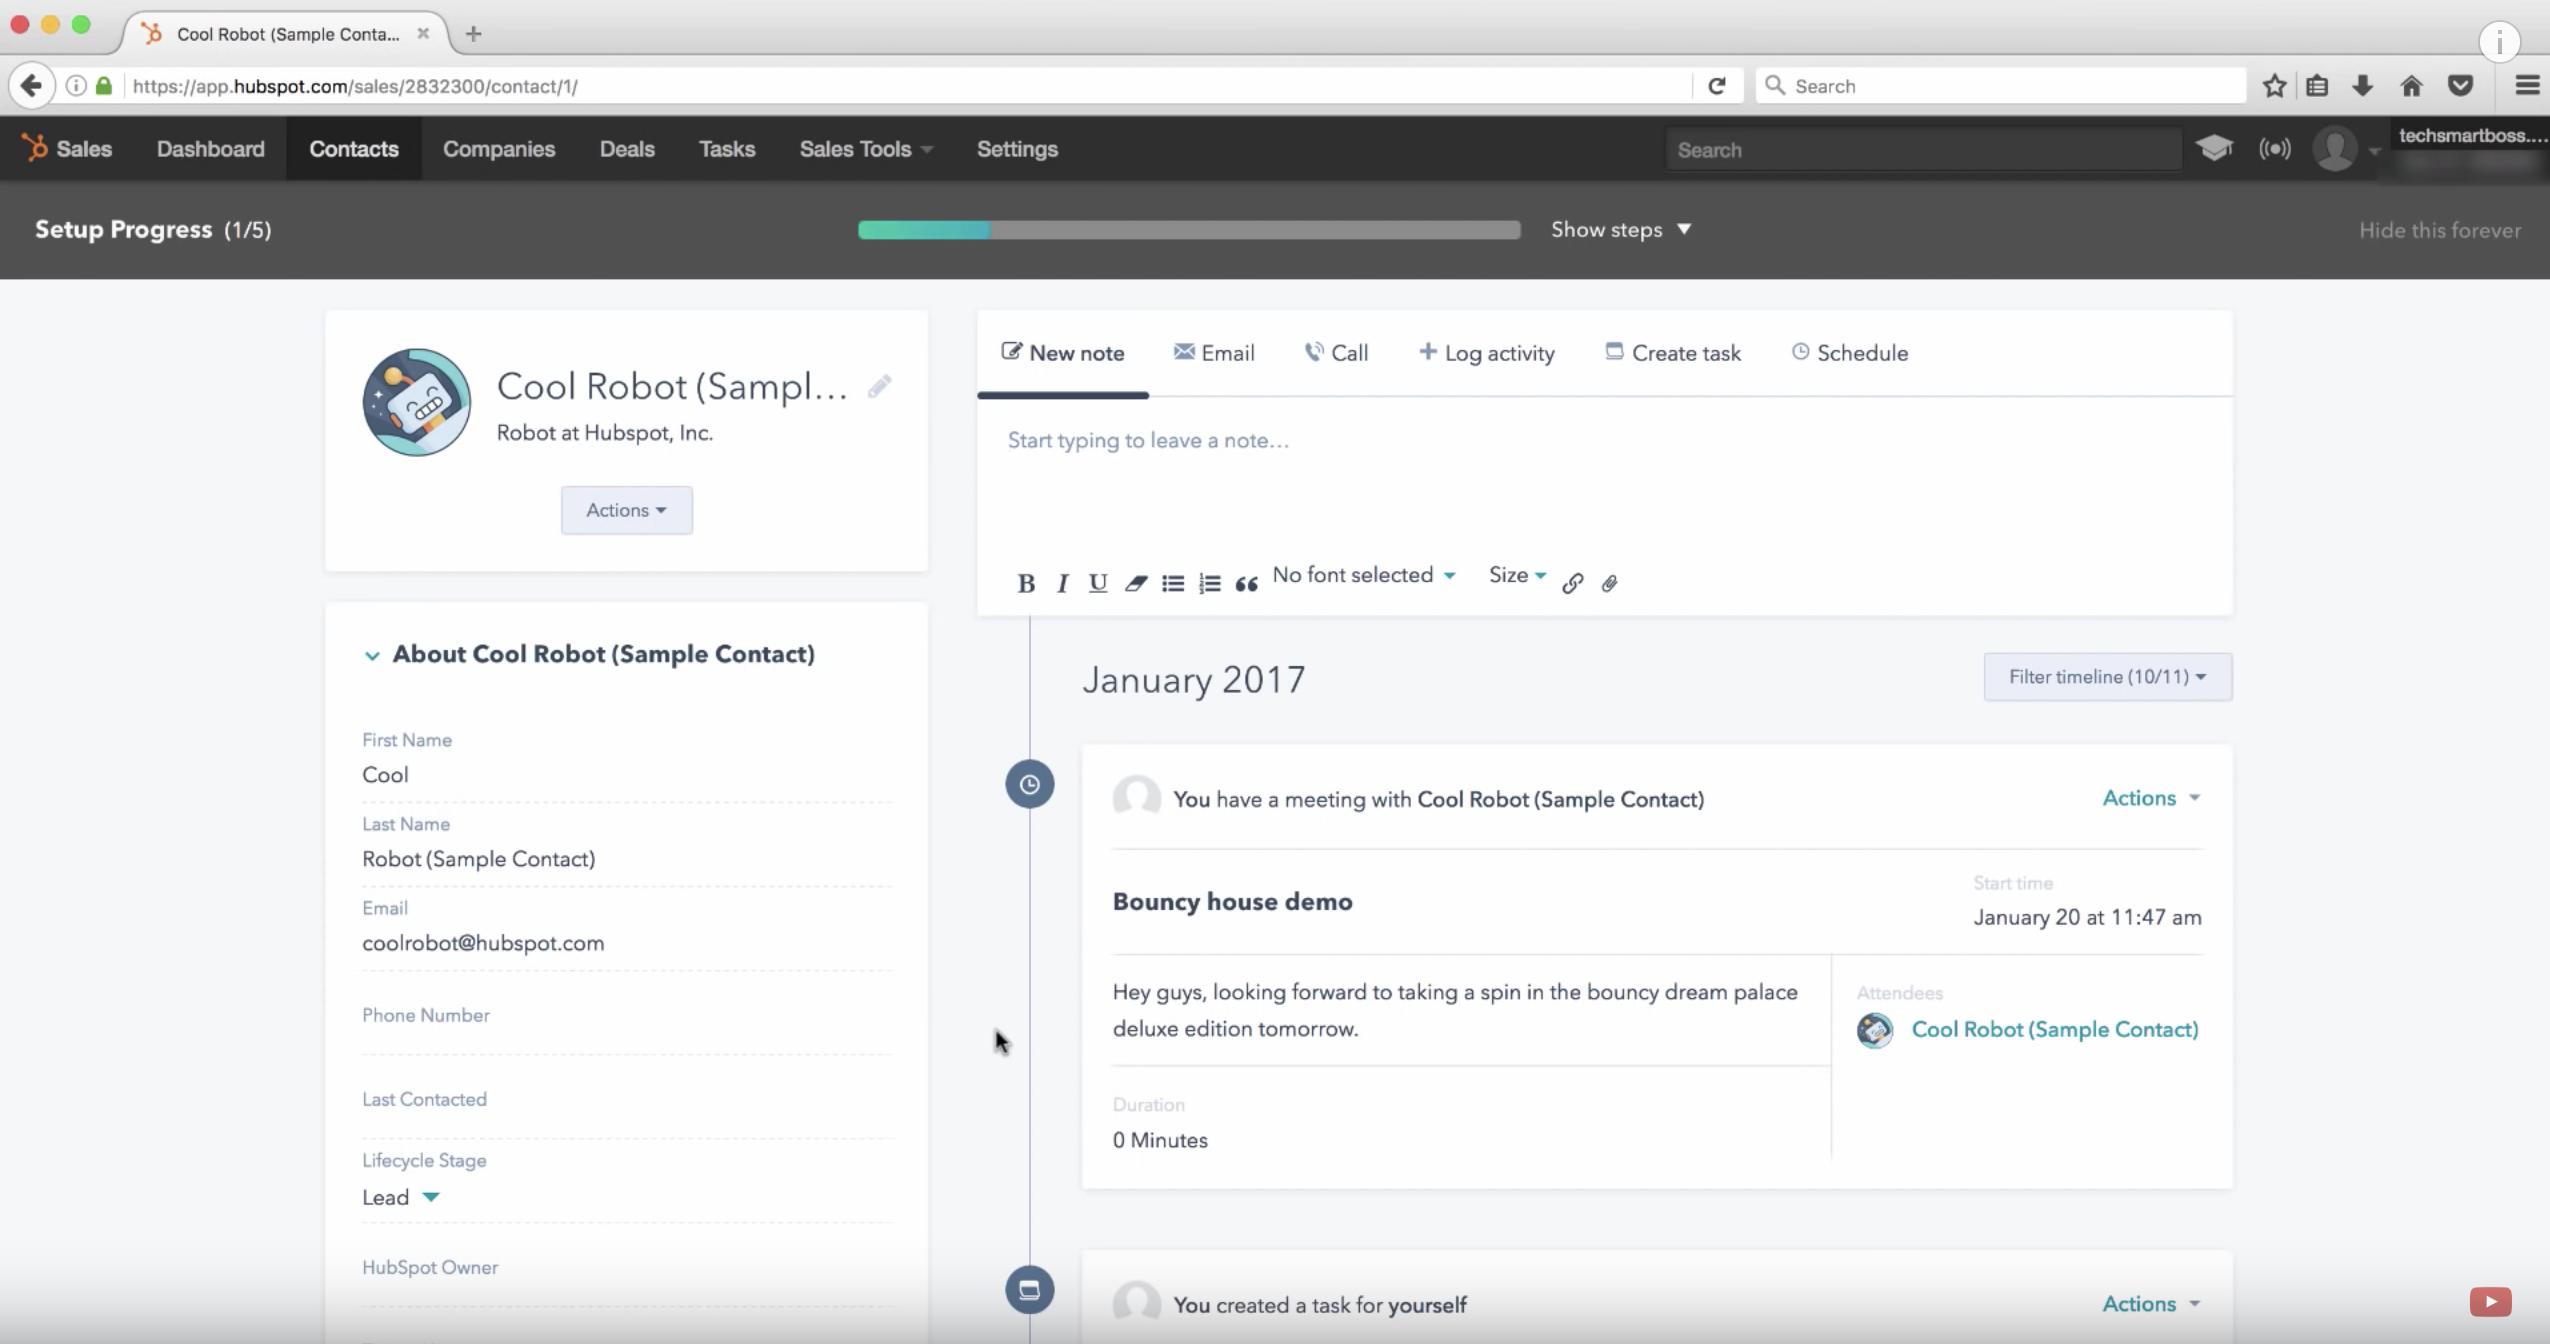Expand the Show steps dropdown
The height and width of the screenshot is (1344, 2550).
pos(1620,230)
